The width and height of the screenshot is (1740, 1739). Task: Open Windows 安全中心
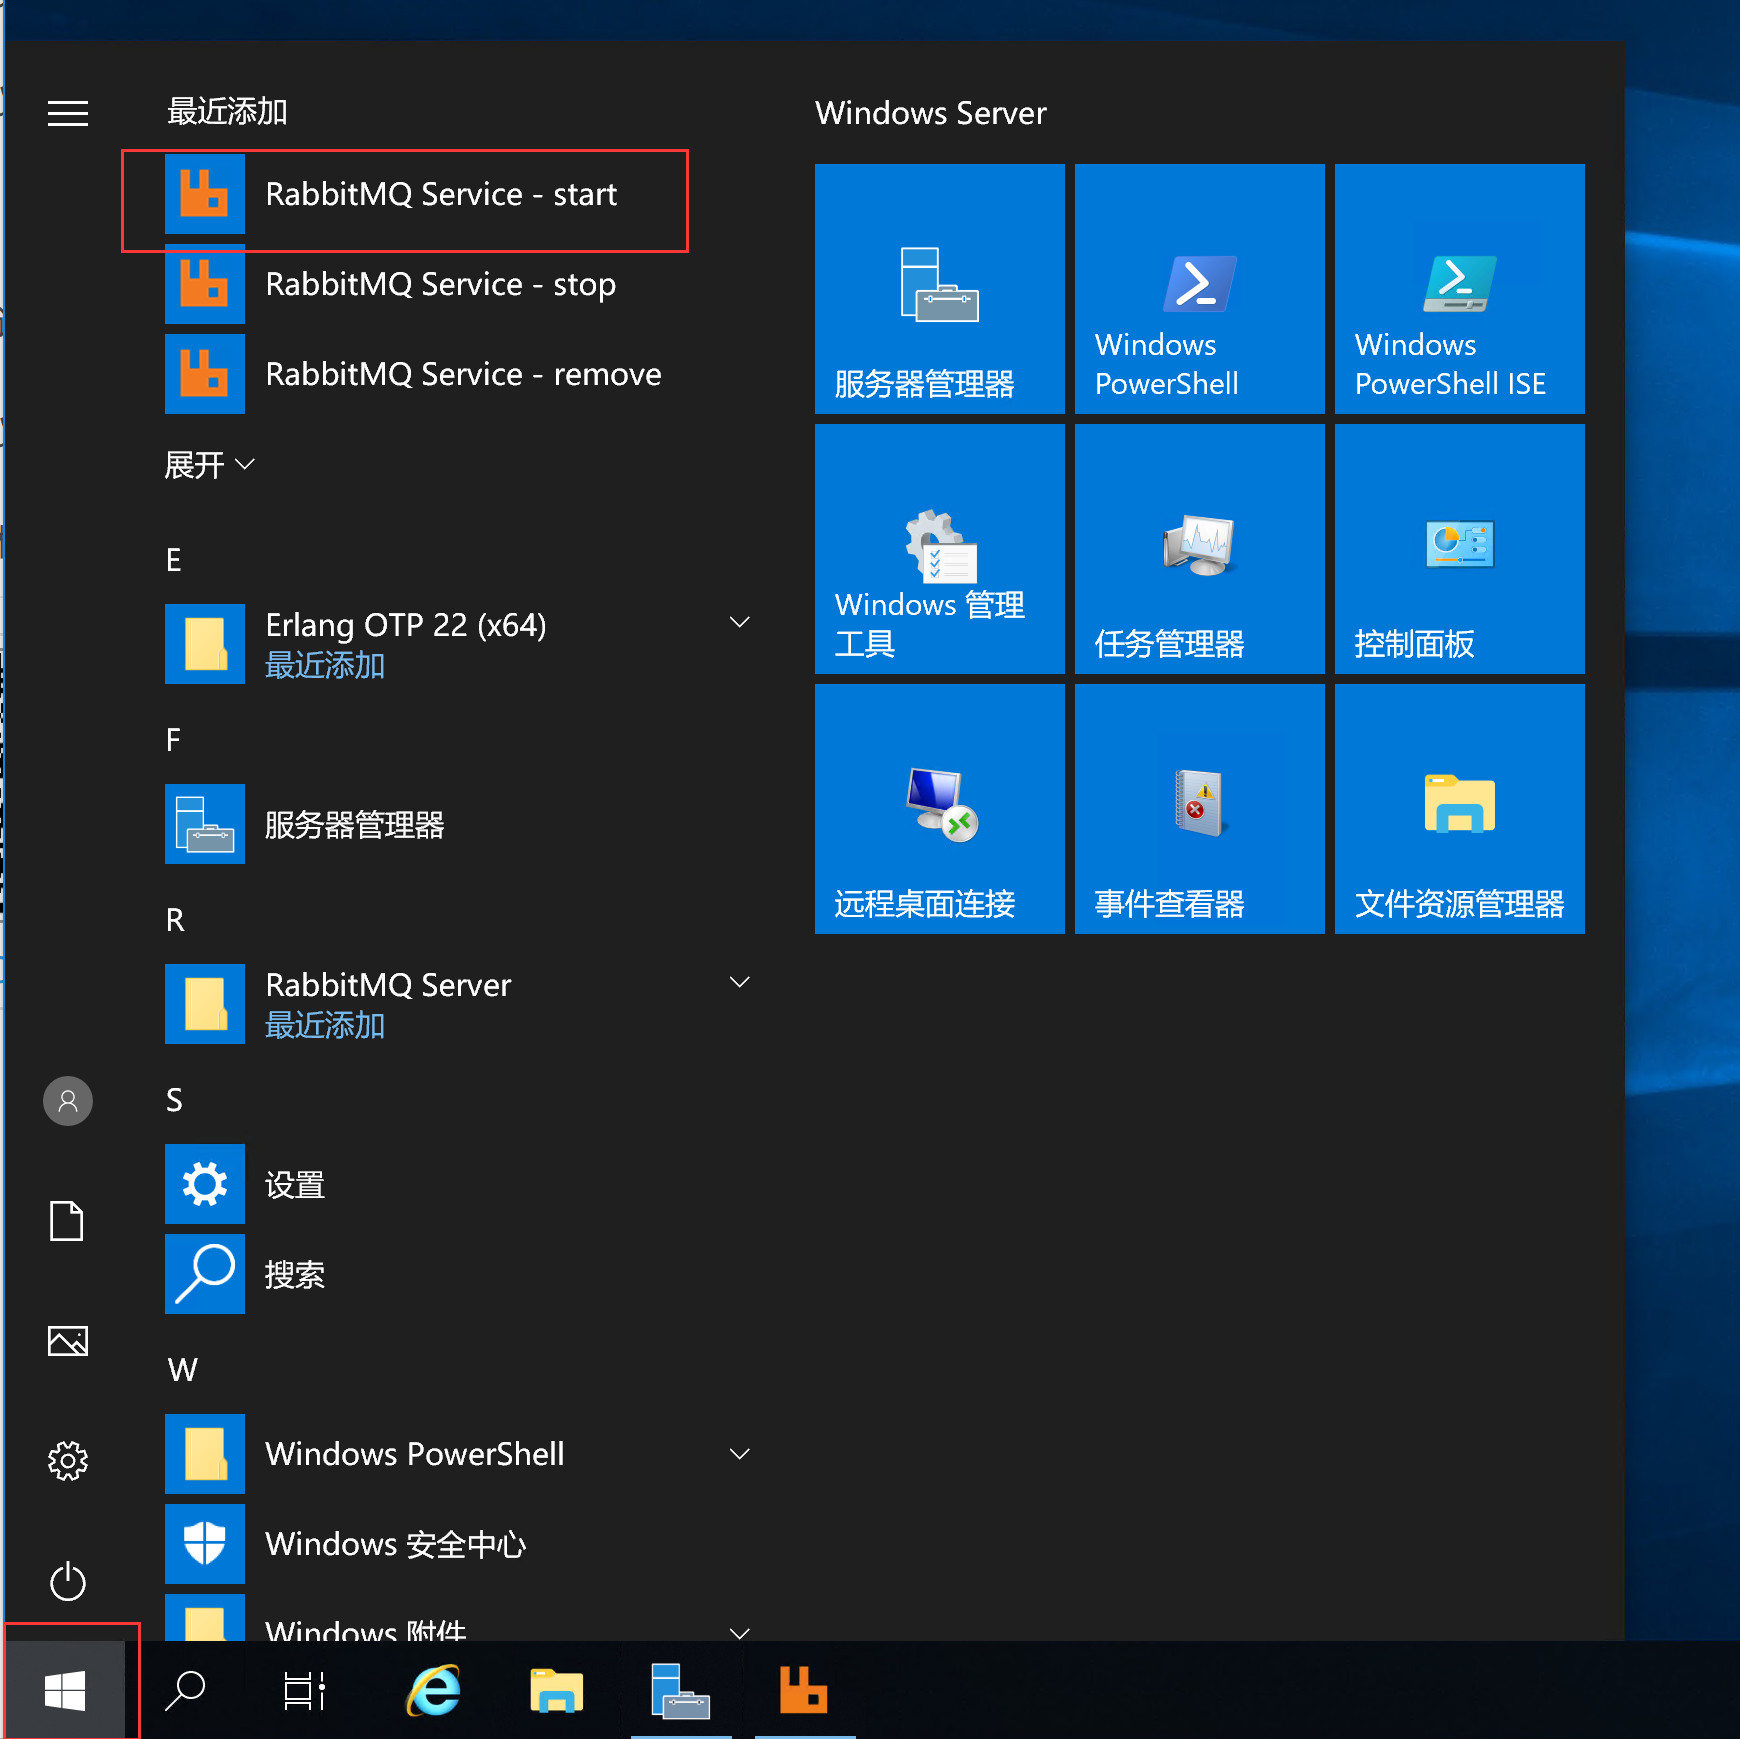point(395,1543)
